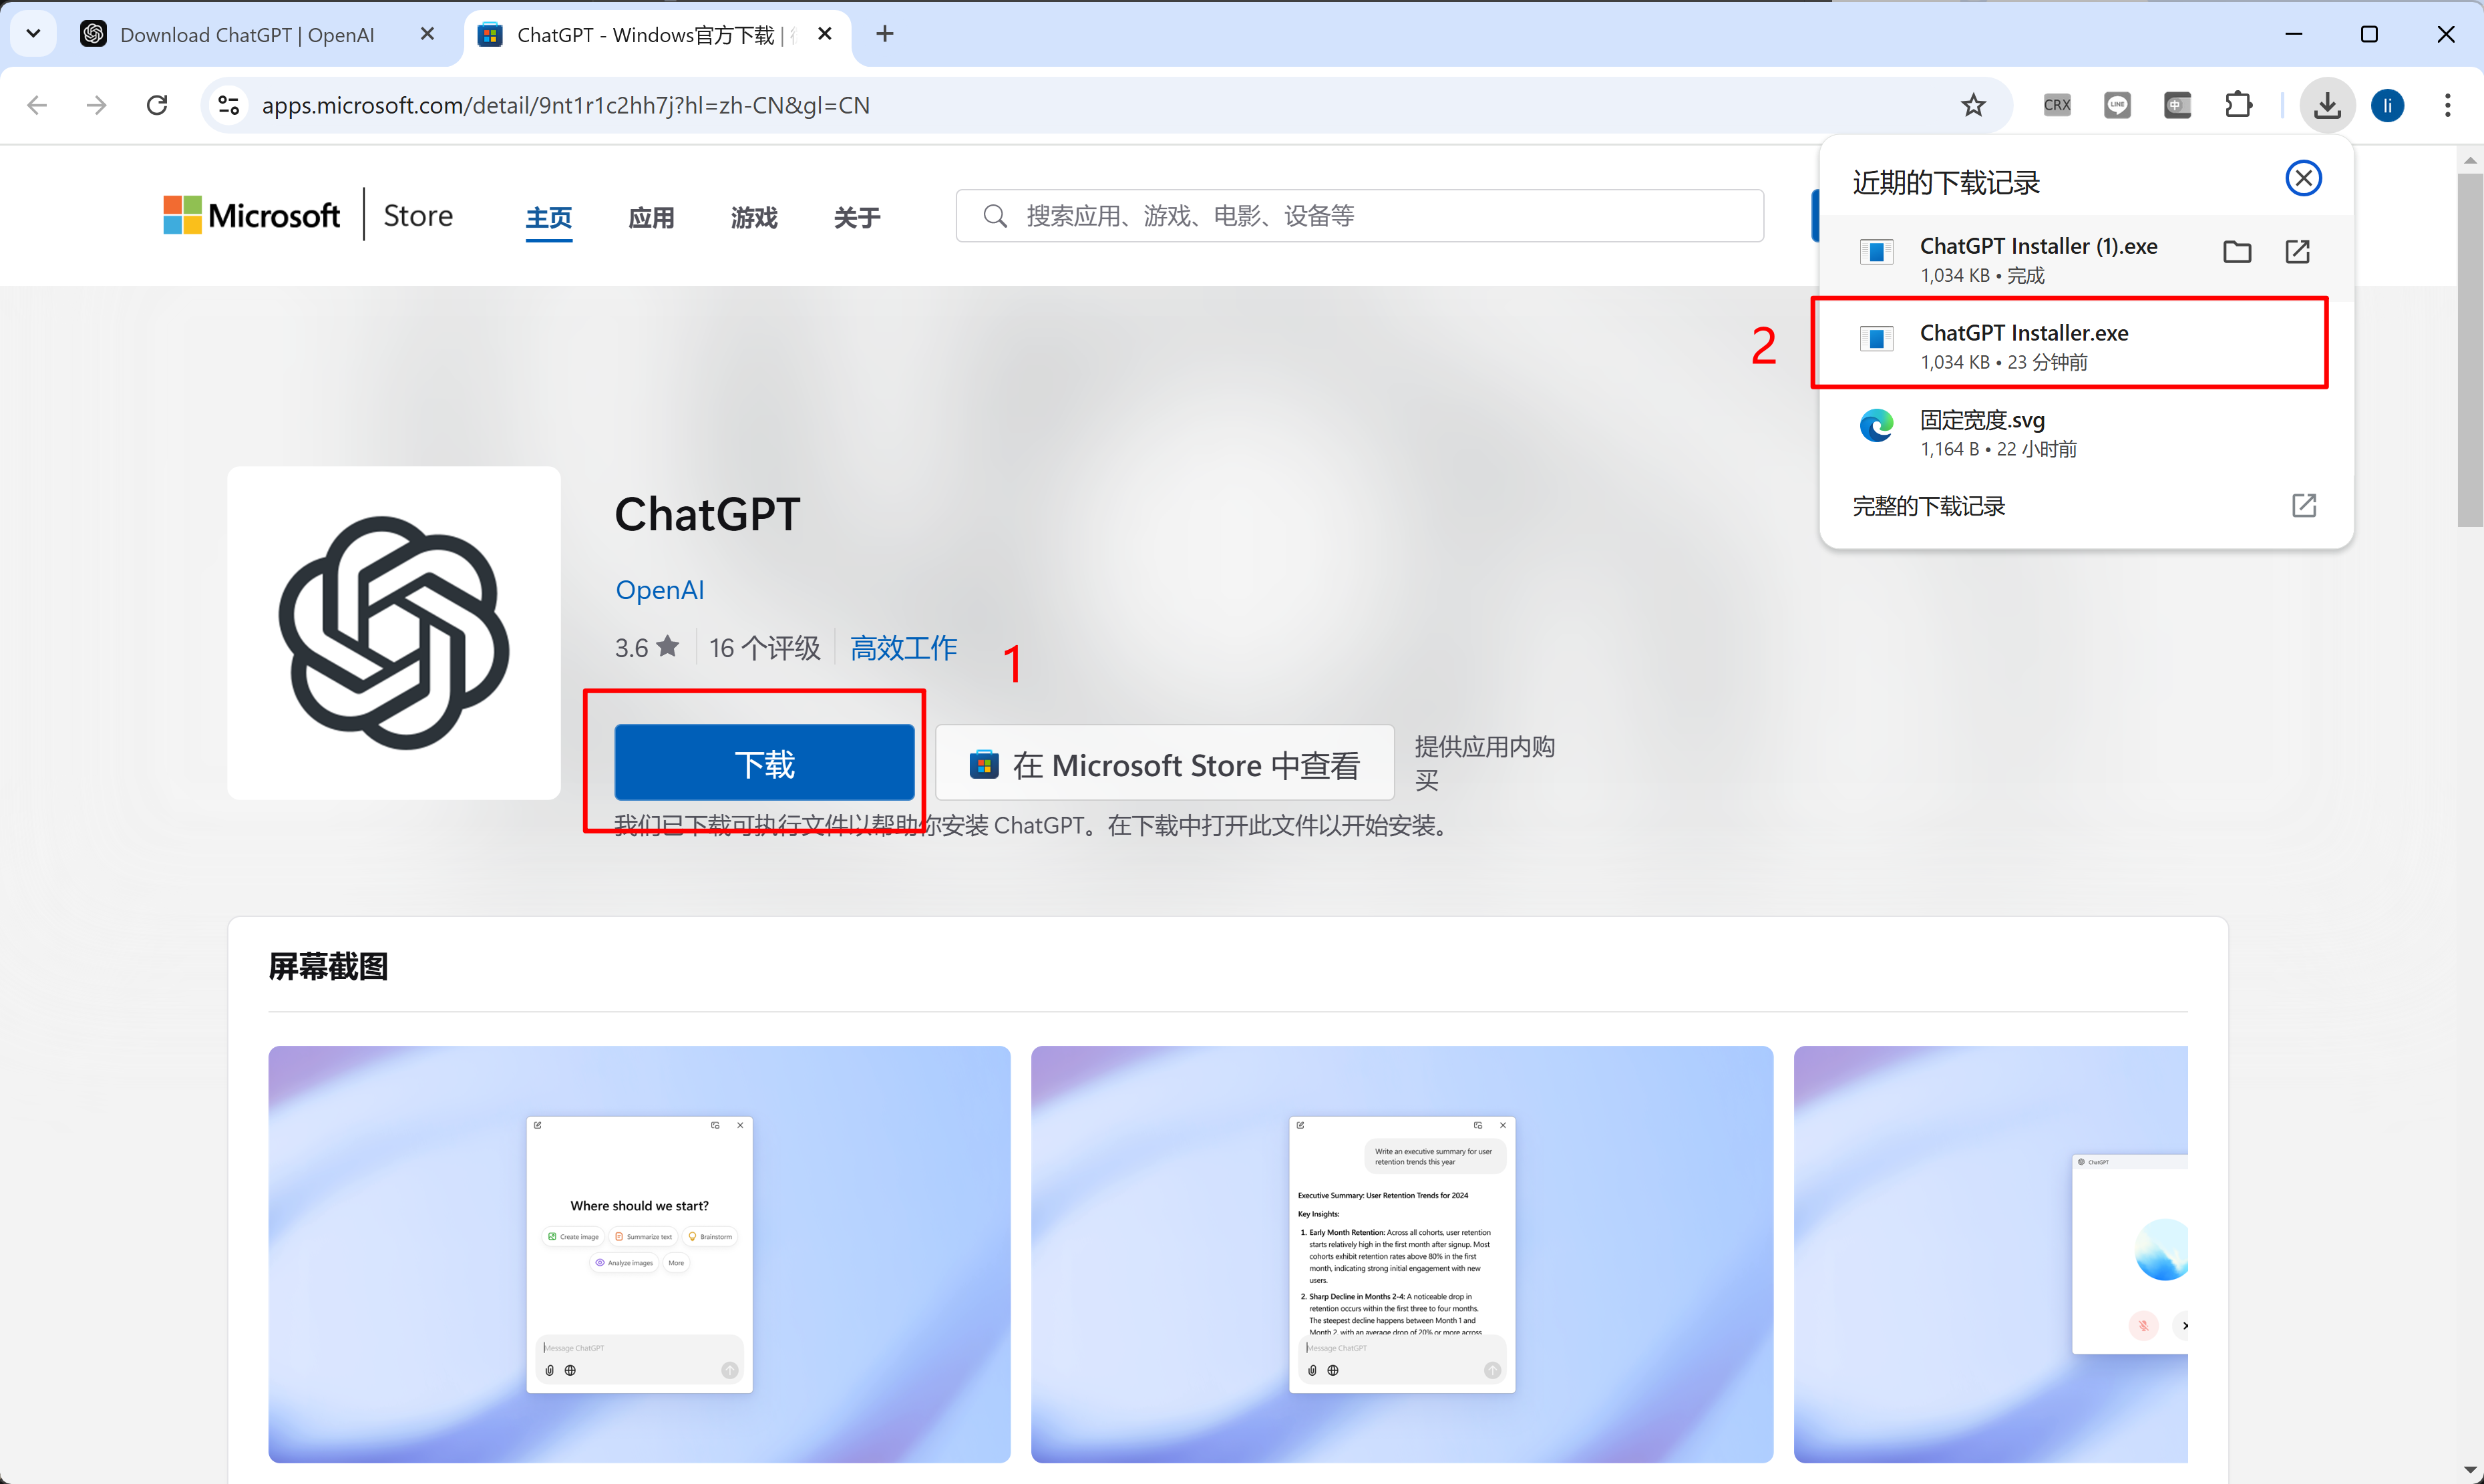2484x1484 pixels.
Task: Click the blue 下载 button
Action: point(764,762)
